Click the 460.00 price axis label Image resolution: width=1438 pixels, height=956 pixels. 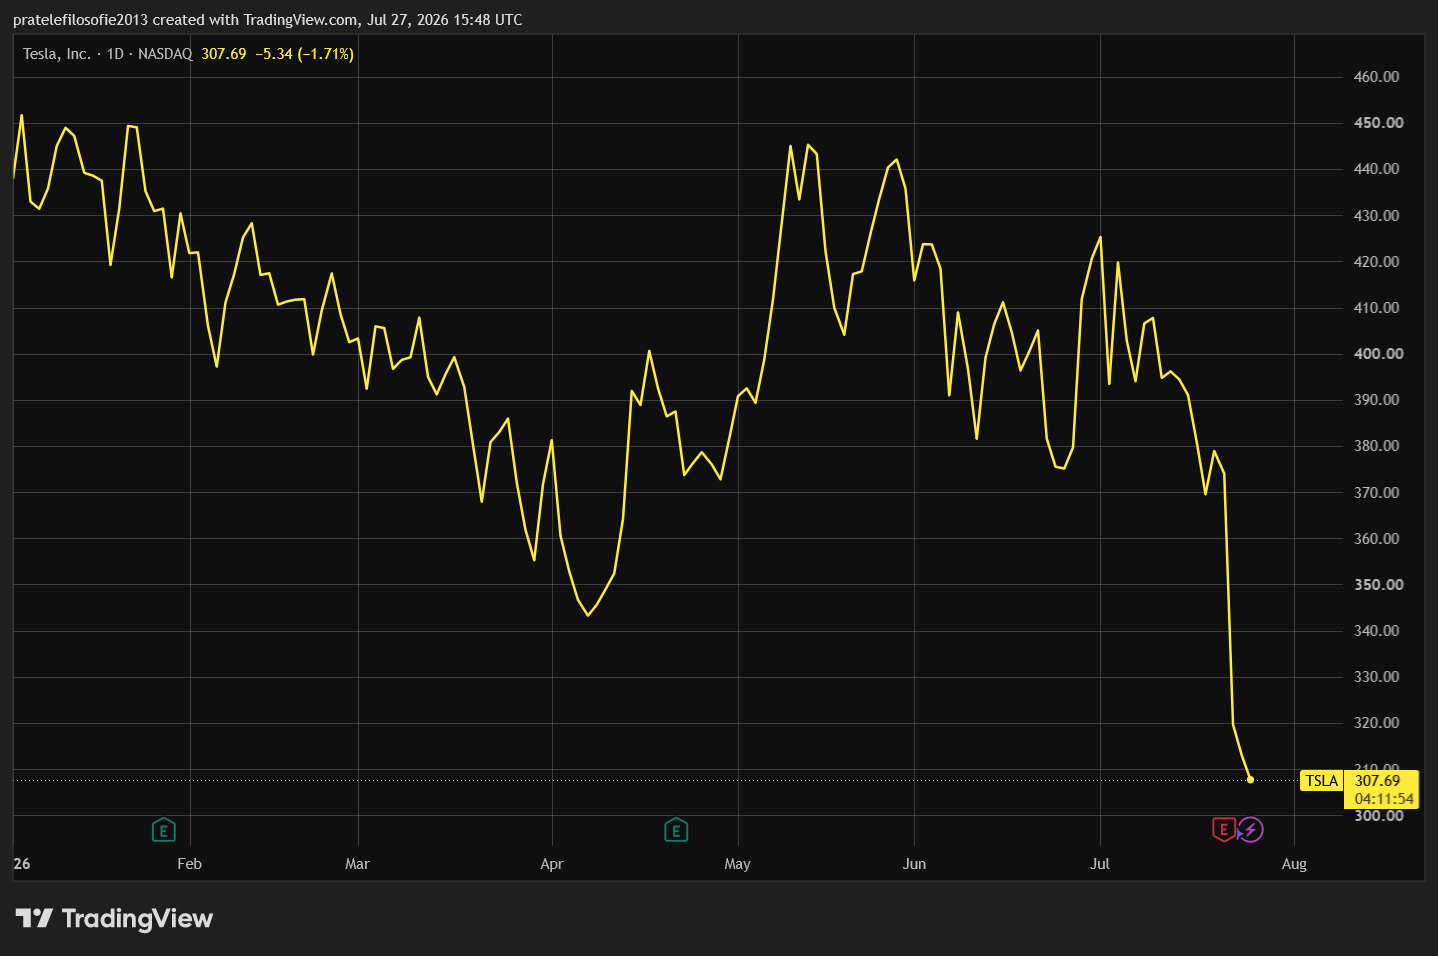[x=1376, y=77]
